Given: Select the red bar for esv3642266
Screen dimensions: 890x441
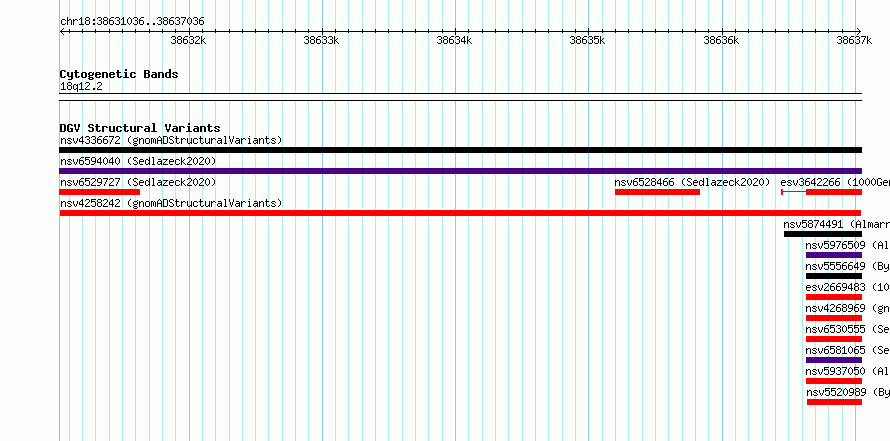Looking at the screenshot, I should 834,192.
